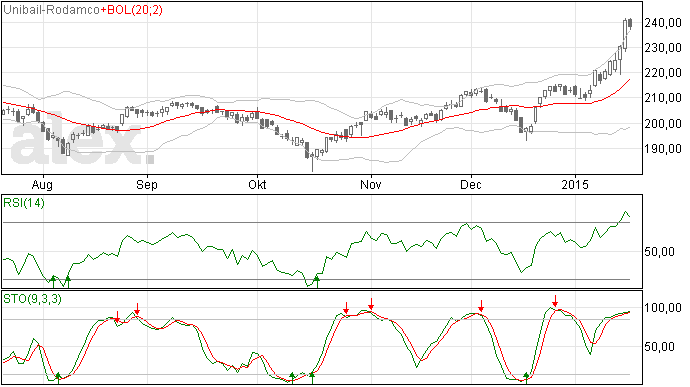Click the 50,00 label of STO panel

click(659, 347)
